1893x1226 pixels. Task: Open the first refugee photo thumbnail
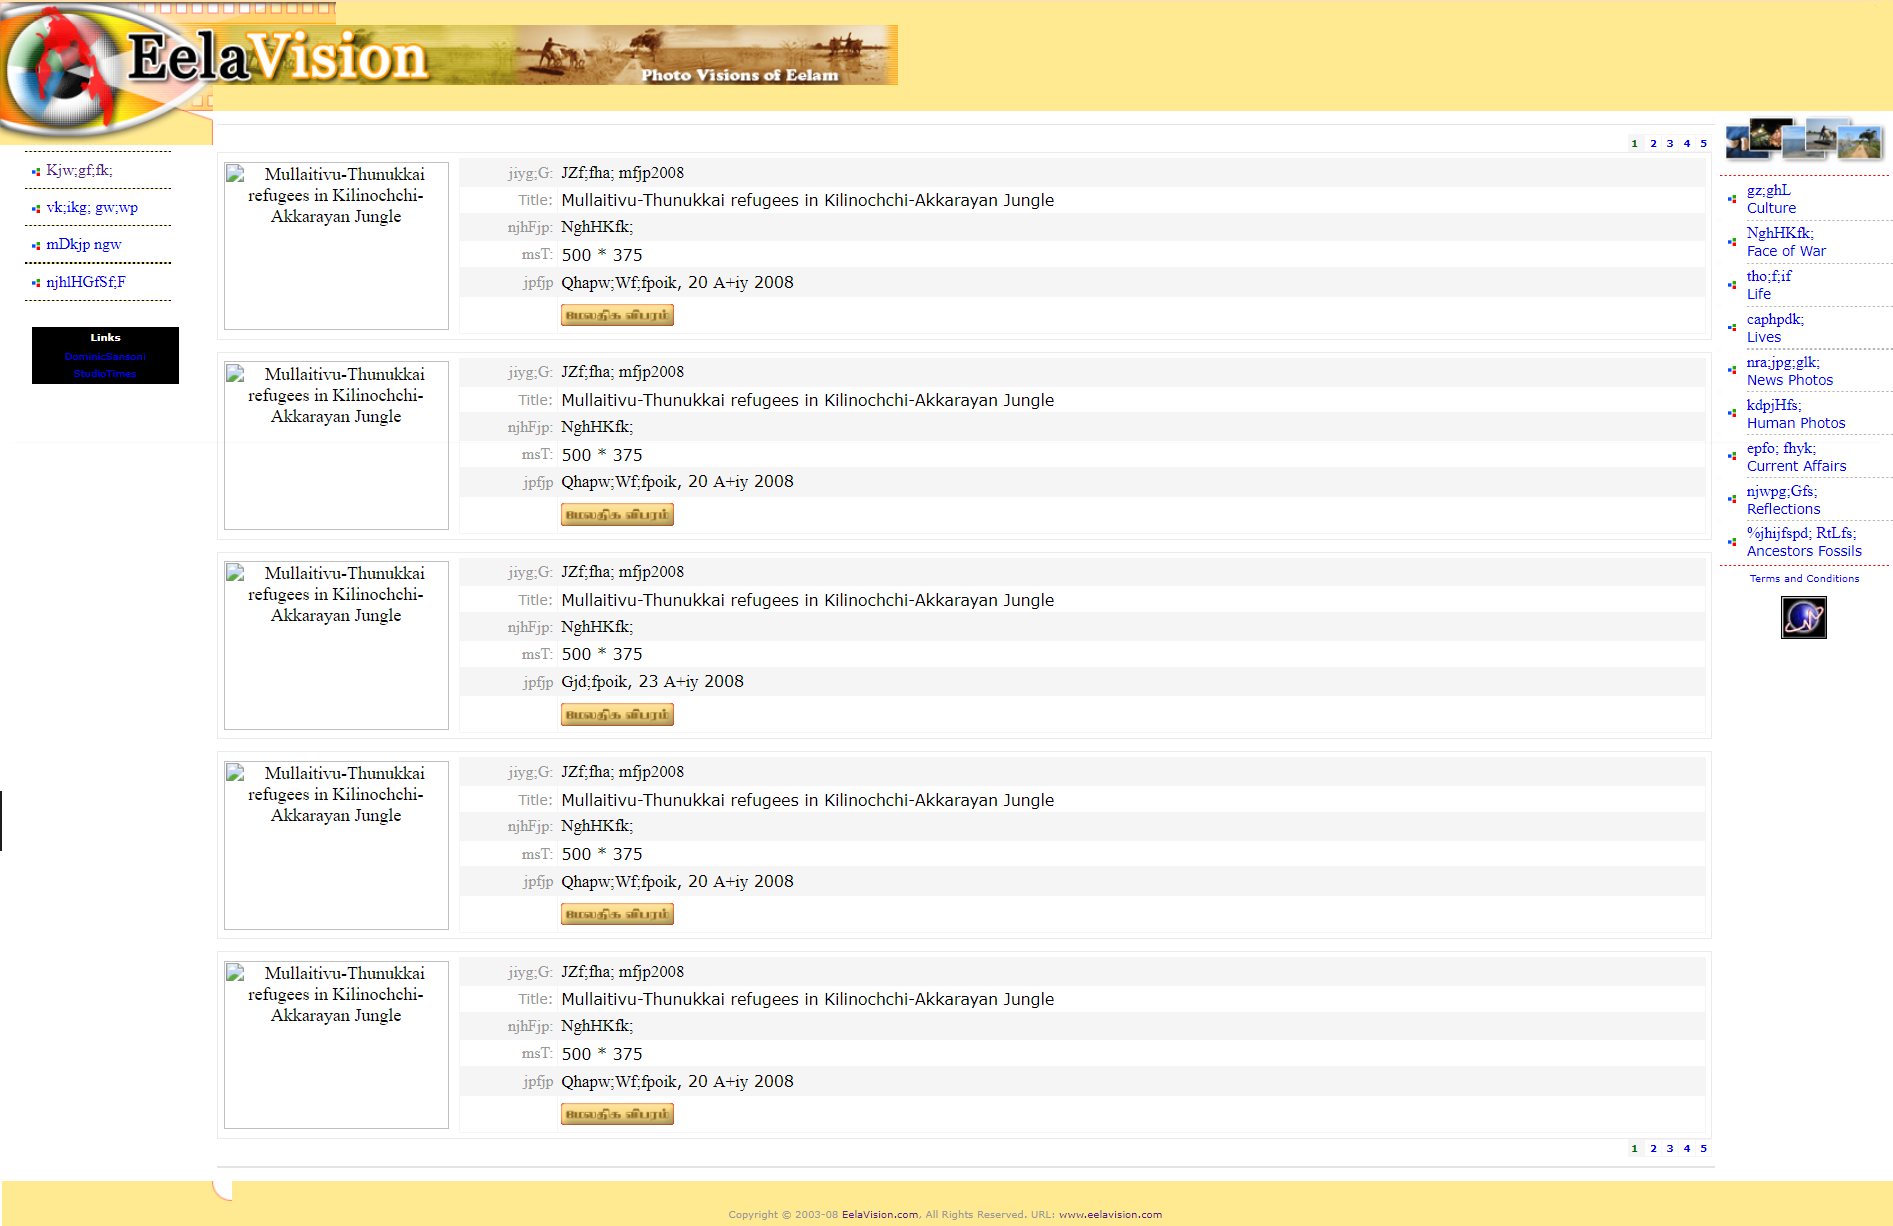[x=336, y=246]
